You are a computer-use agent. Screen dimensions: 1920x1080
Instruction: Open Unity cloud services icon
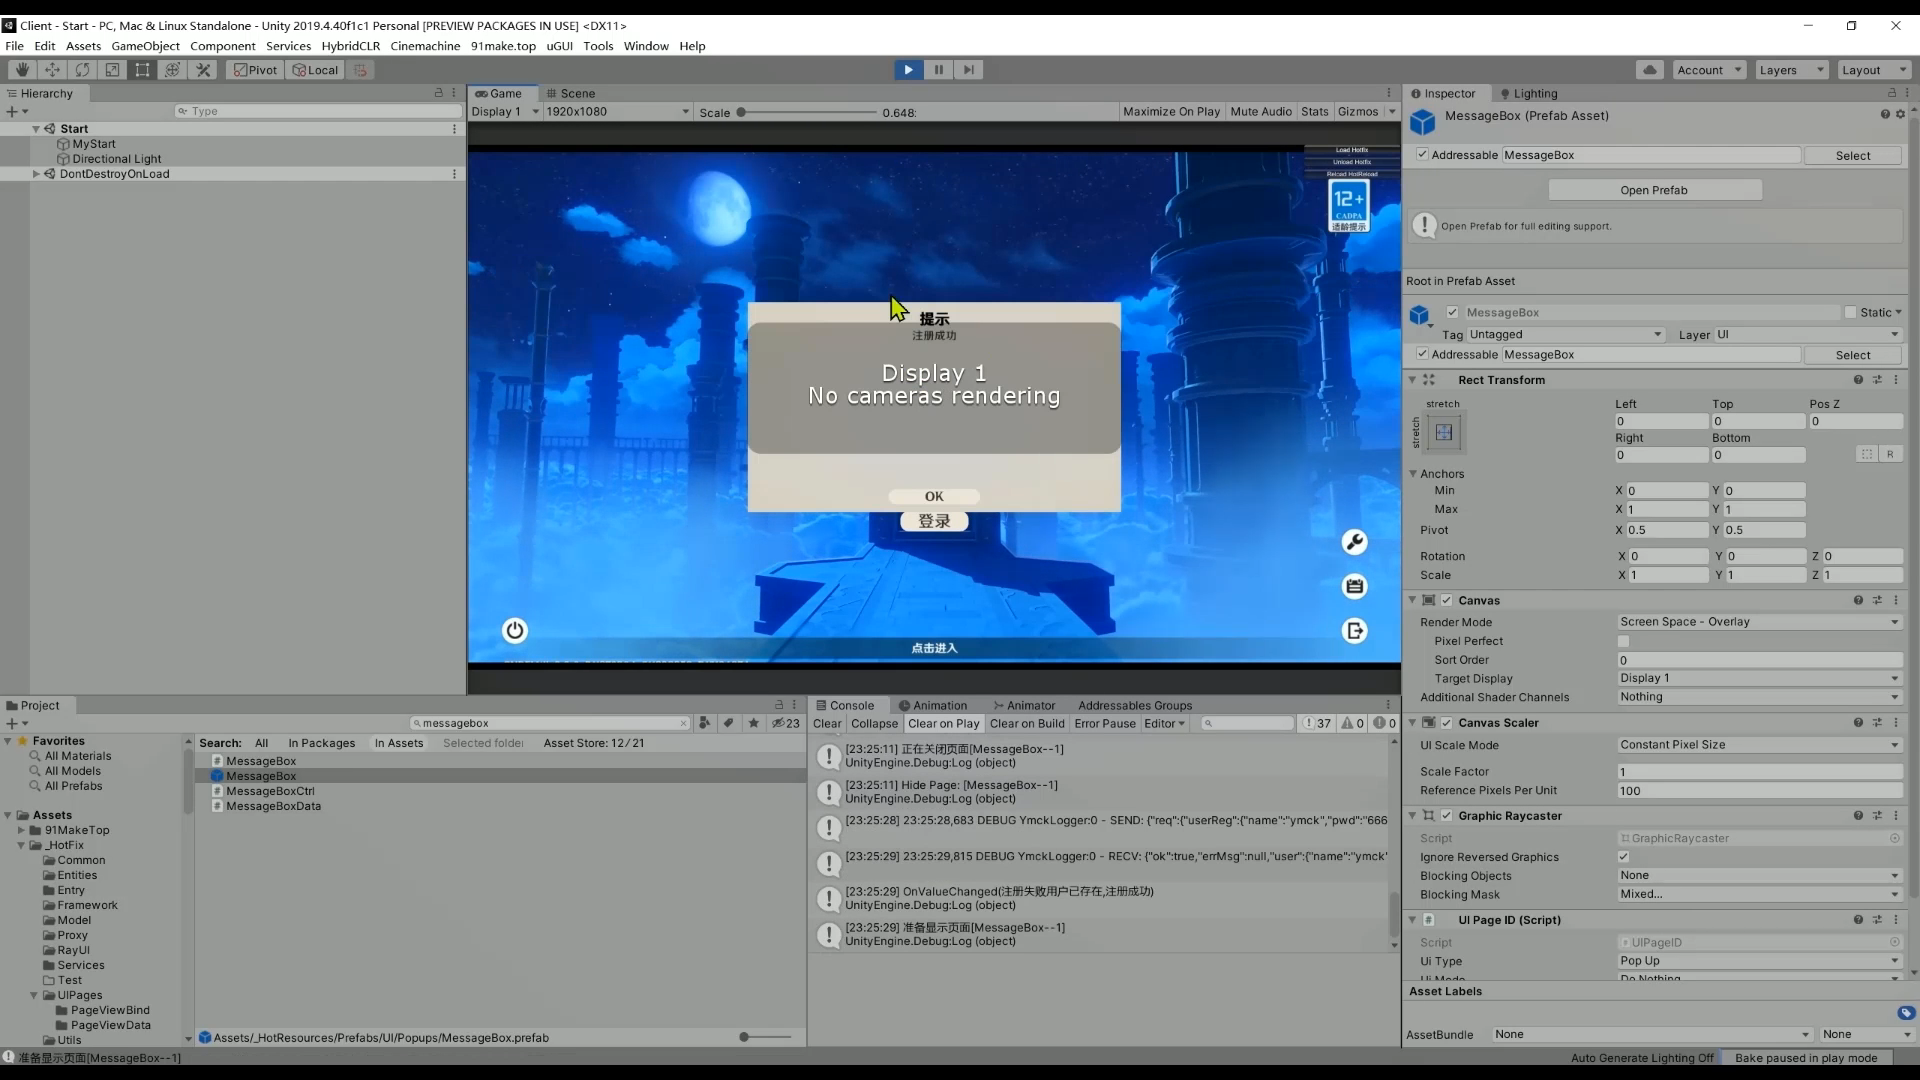click(1650, 70)
